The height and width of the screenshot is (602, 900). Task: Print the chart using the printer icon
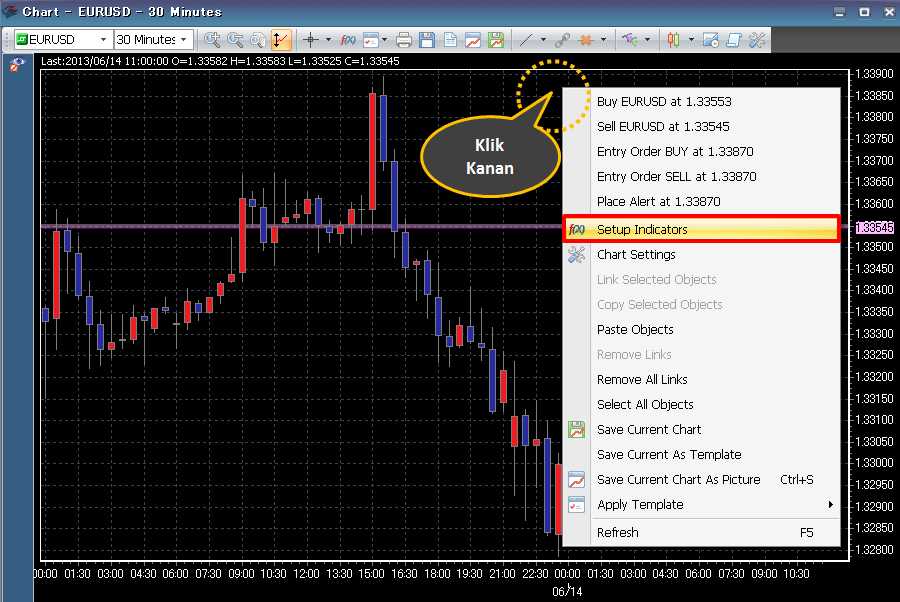tap(404, 40)
